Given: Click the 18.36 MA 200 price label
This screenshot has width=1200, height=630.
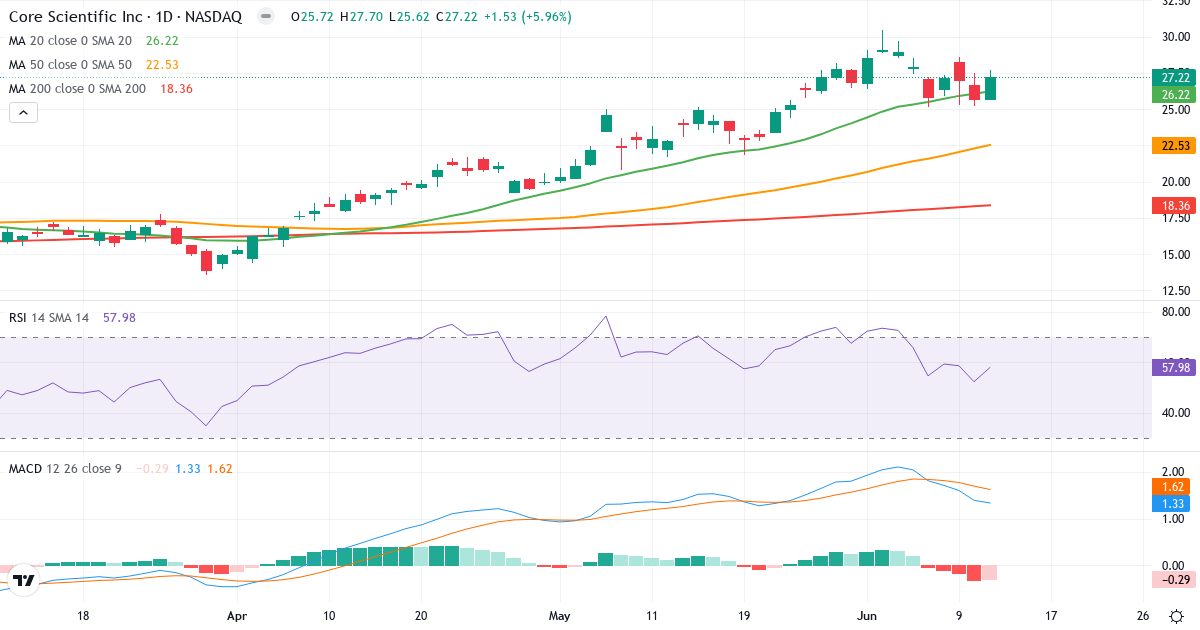Looking at the screenshot, I should click(1172, 205).
